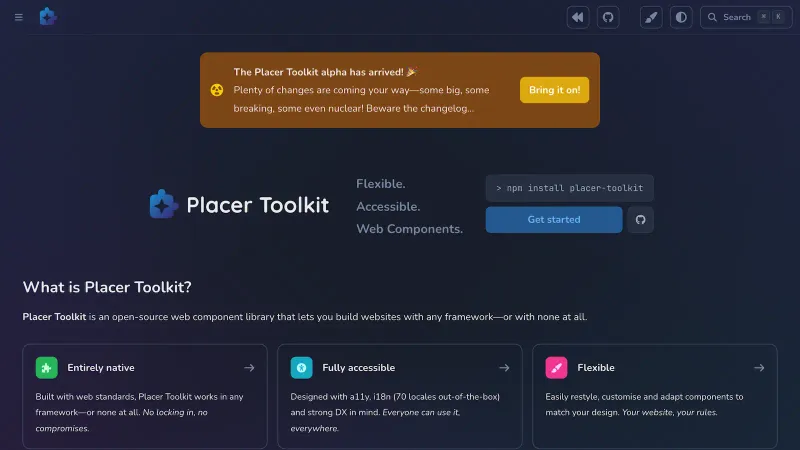Click the Search box in header
The width and height of the screenshot is (800, 450).
pyautogui.click(x=746, y=17)
